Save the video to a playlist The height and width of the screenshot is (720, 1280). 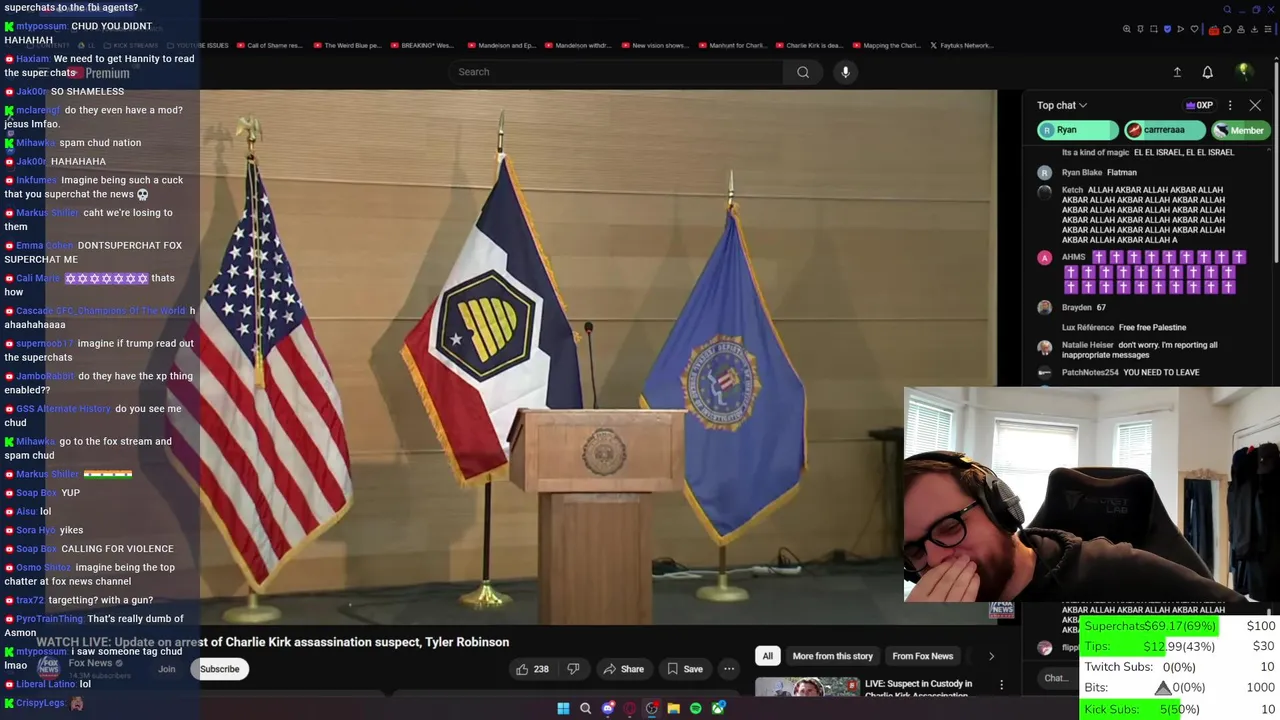click(685, 669)
